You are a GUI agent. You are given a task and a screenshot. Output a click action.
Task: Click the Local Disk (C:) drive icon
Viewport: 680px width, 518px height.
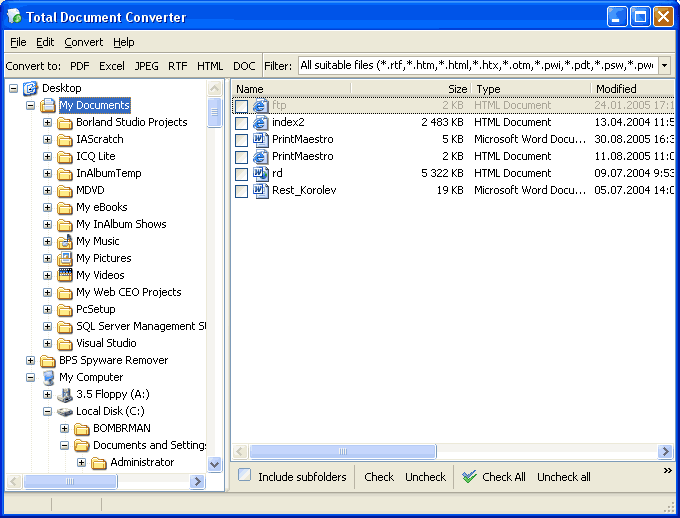[65, 411]
